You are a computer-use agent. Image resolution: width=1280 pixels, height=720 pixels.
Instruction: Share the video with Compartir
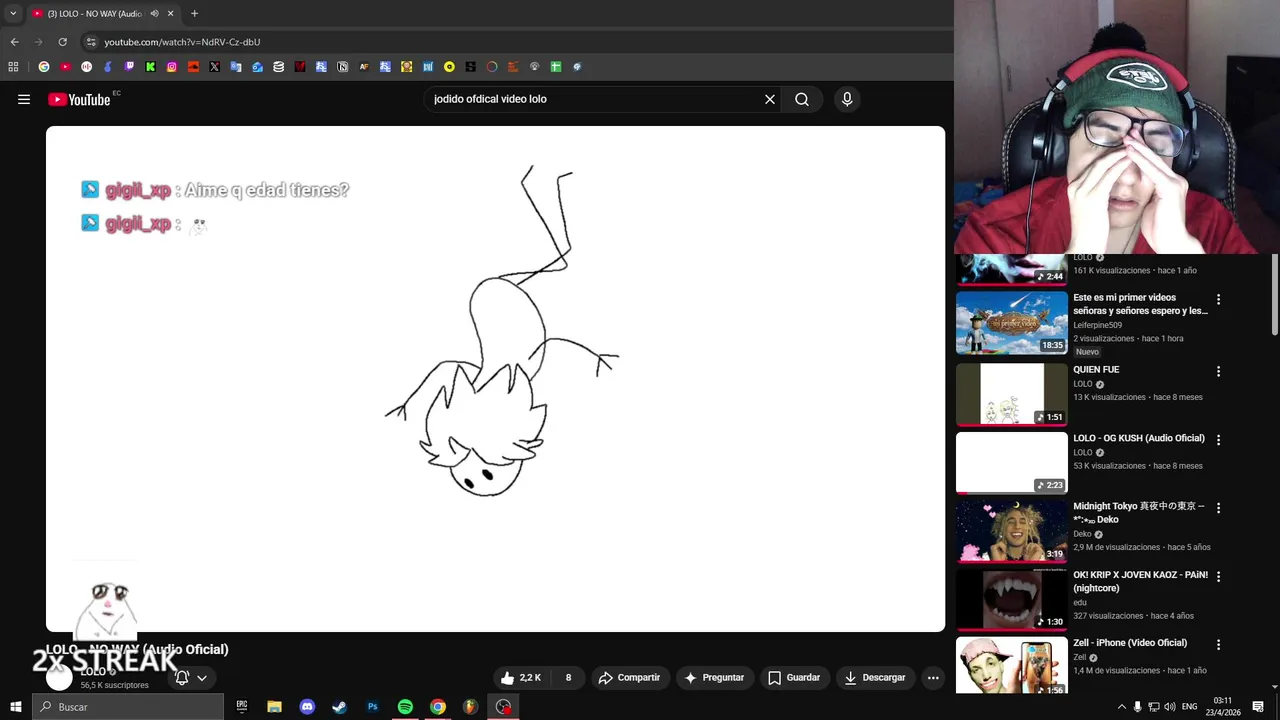click(x=629, y=677)
